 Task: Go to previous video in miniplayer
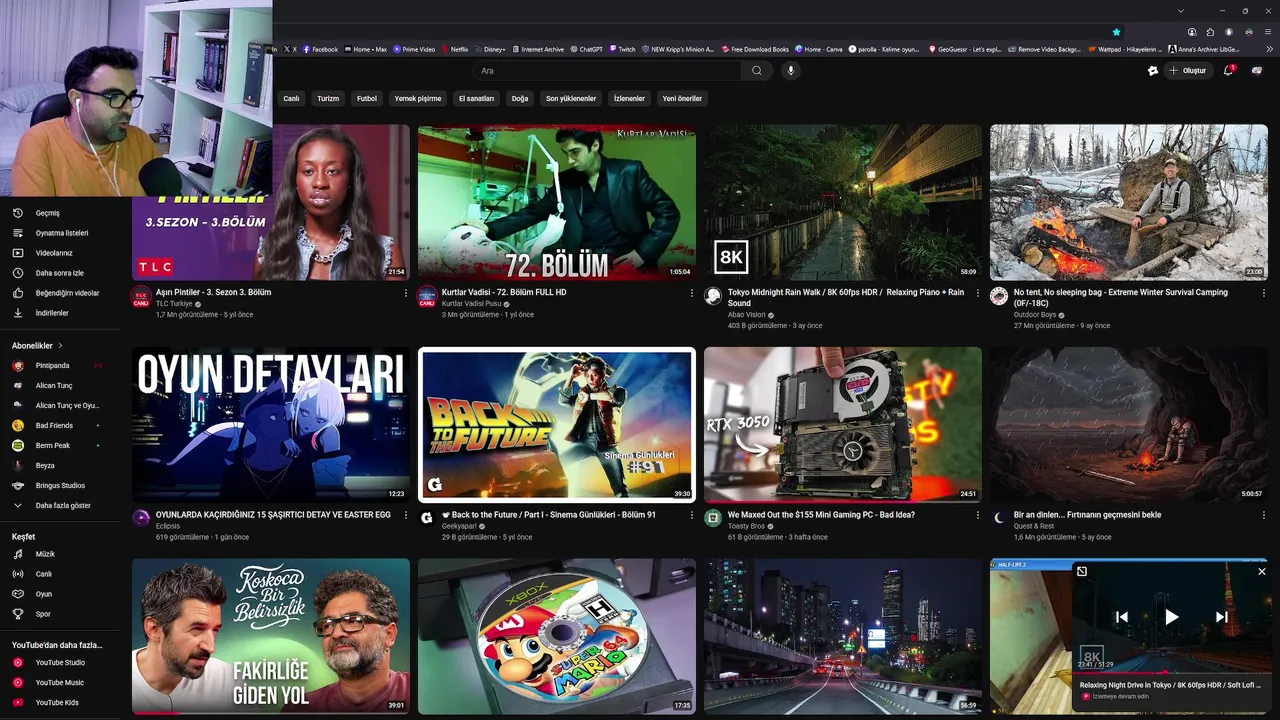[x=1122, y=617]
